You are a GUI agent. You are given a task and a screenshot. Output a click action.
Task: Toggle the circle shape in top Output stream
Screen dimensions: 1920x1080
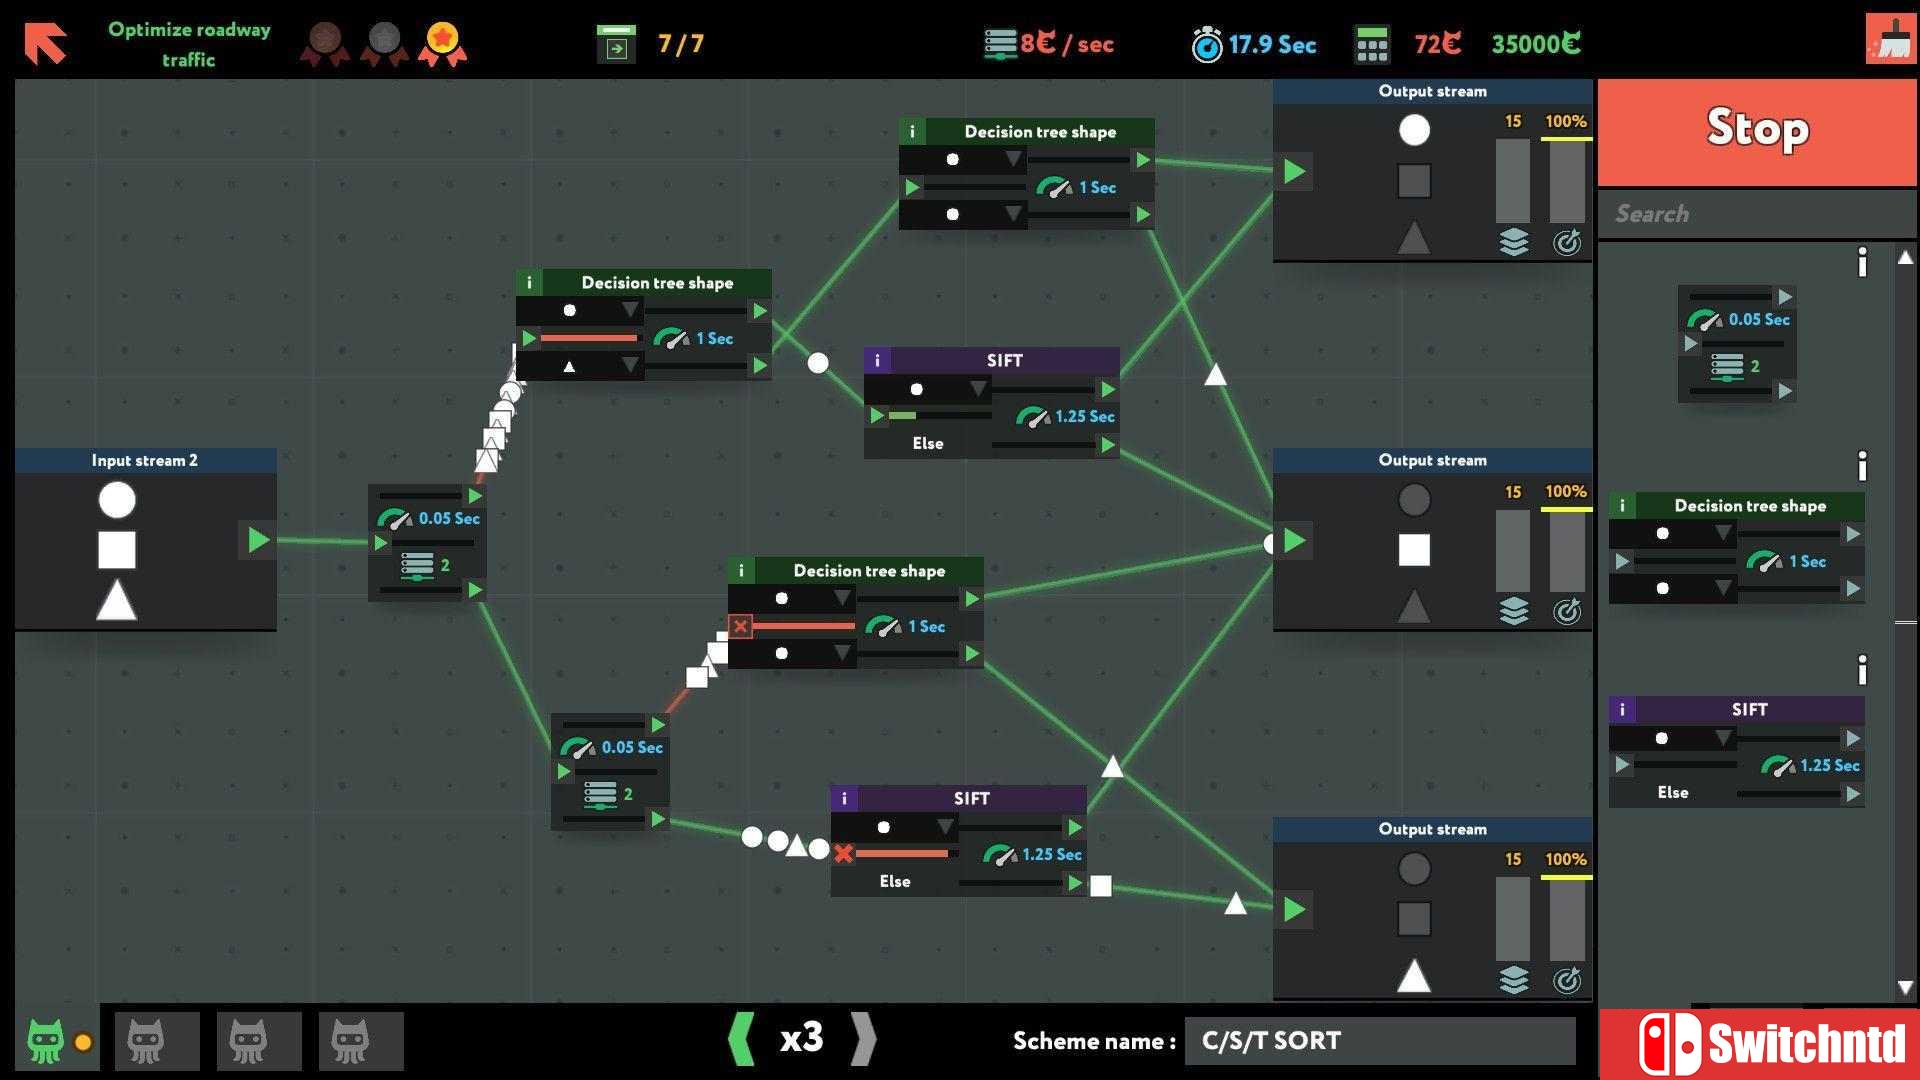pyautogui.click(x=1414, y=130)
